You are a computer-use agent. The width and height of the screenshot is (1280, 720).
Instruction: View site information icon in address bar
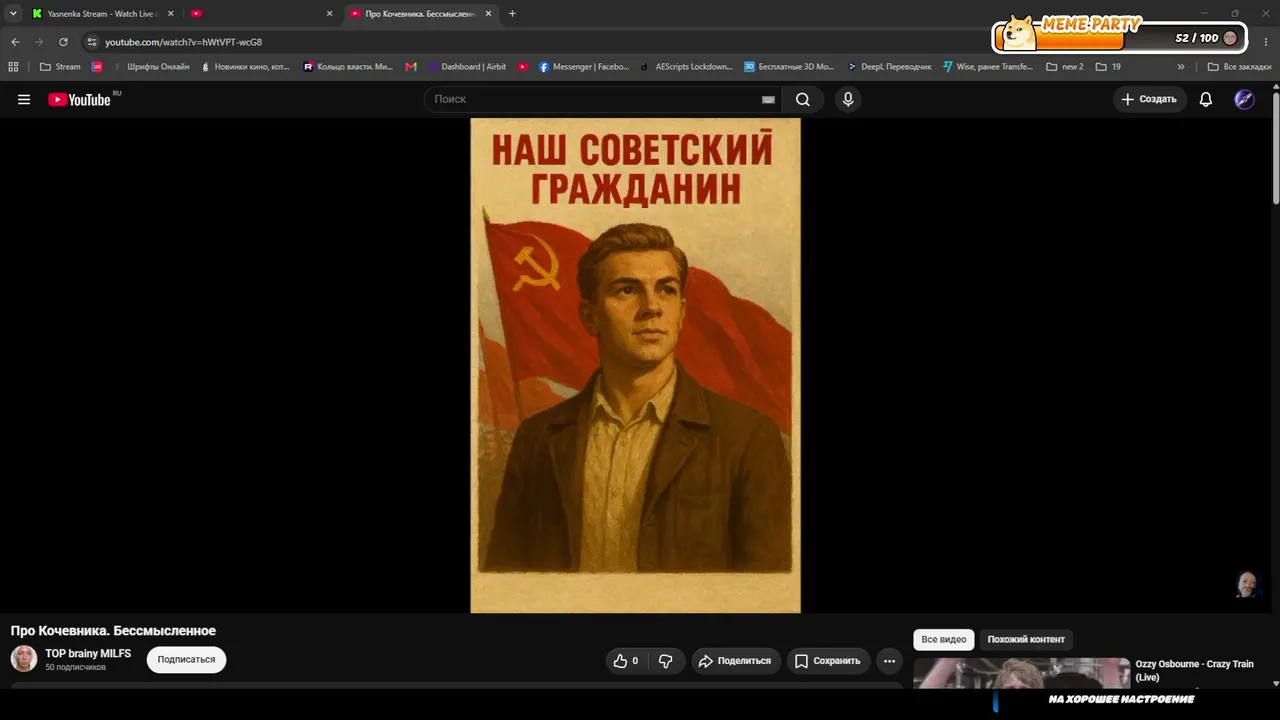click(92, 42)
